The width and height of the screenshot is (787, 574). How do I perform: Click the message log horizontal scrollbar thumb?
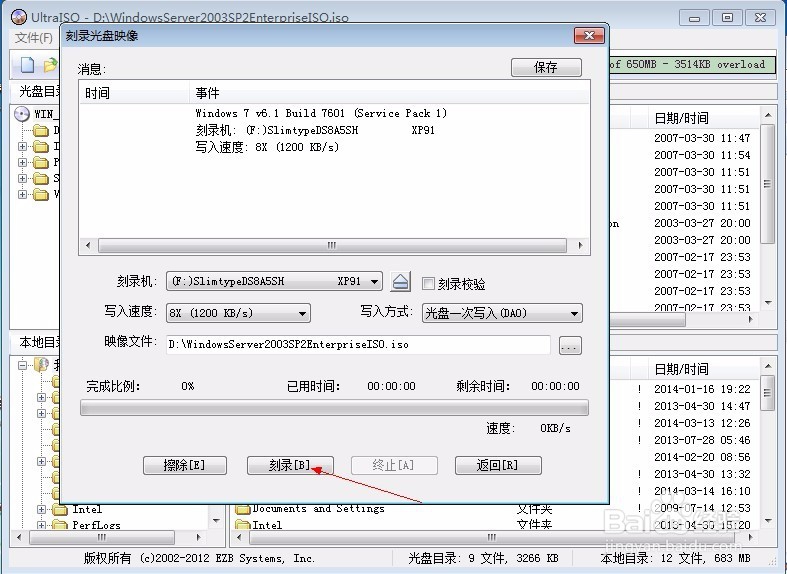point(332,245)
